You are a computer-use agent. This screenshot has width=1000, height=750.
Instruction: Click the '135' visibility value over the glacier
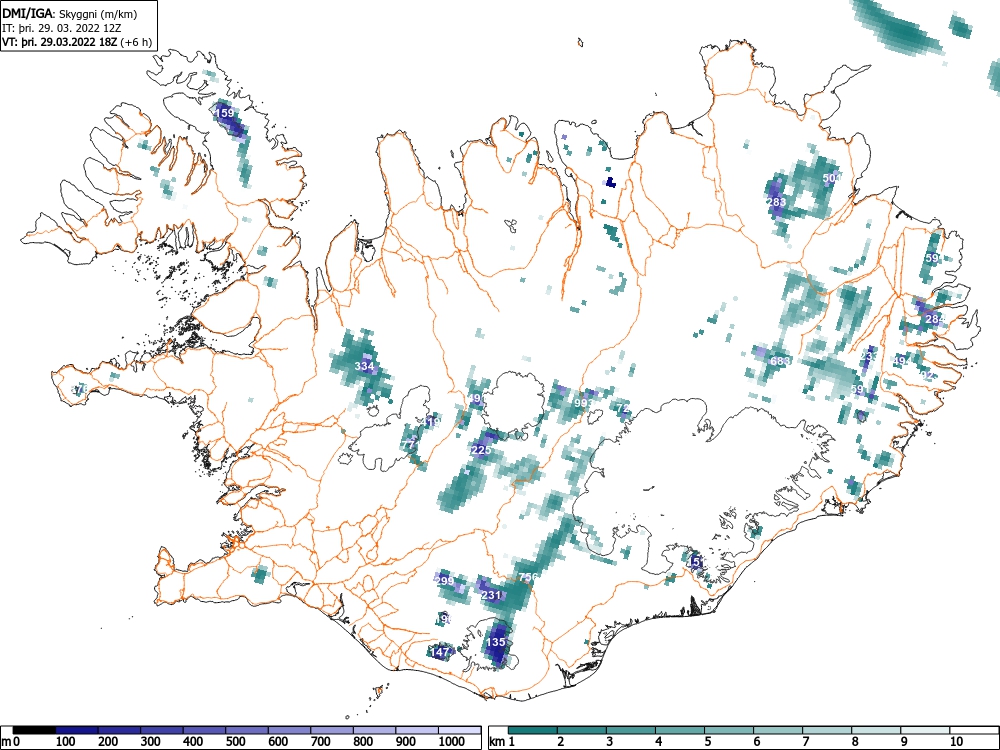pyautogui.click(x=496, y=642)
